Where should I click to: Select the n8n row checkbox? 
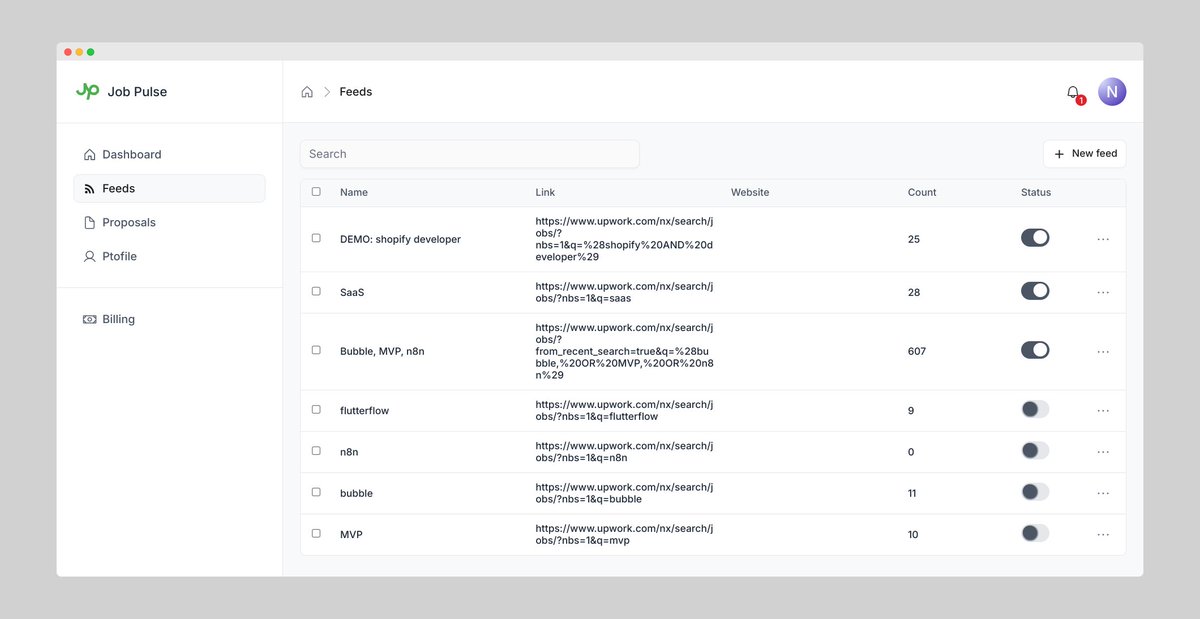[x=316, y=451]
